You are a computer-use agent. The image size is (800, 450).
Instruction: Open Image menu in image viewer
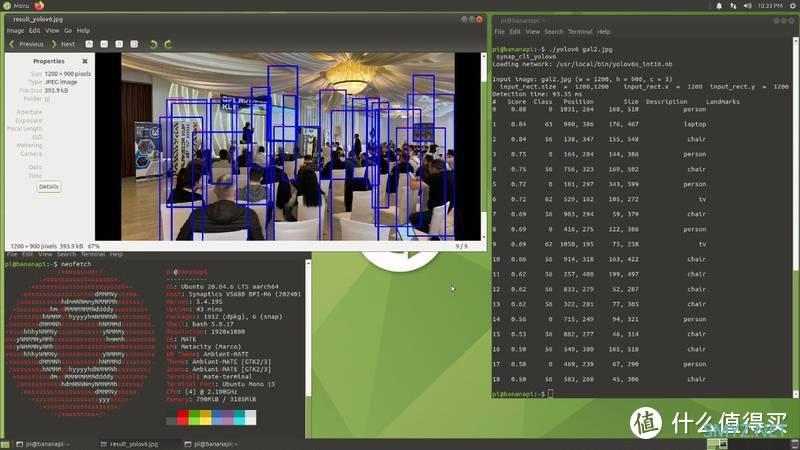[x=15, y=31]
